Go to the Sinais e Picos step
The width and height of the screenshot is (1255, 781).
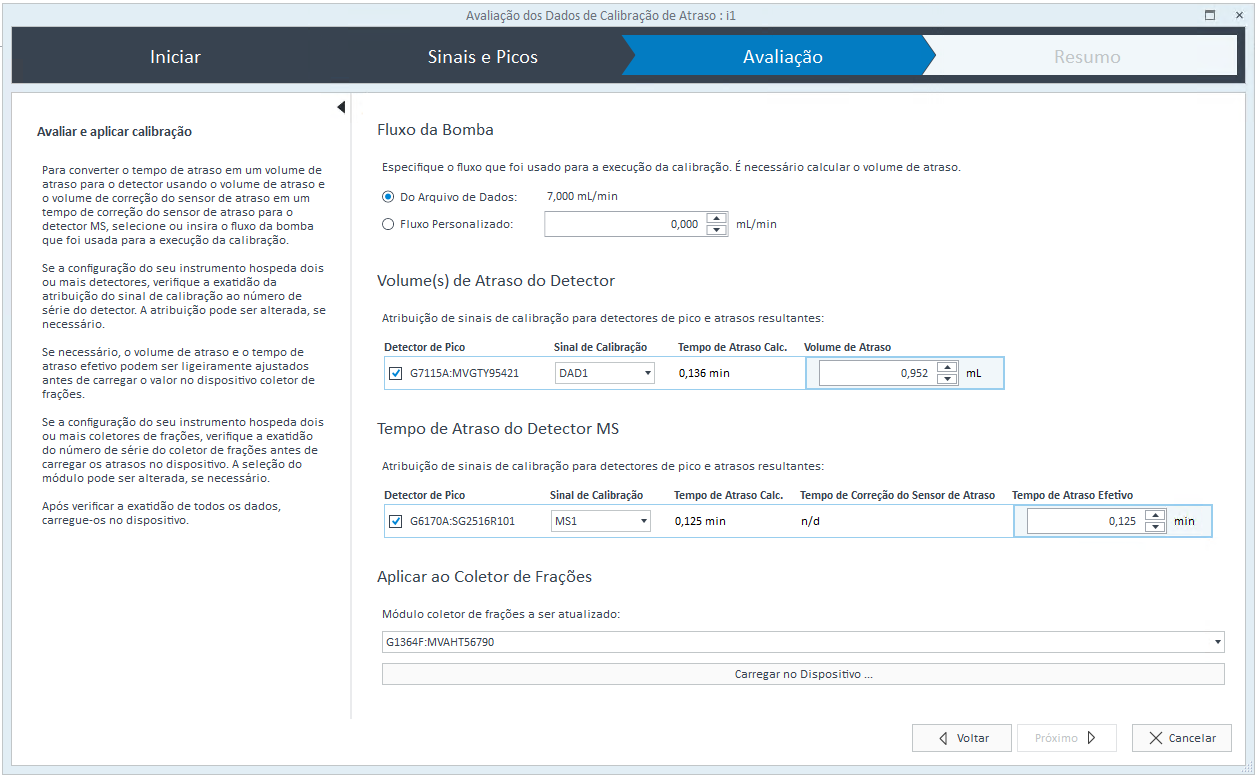click(x=483, y=57)
